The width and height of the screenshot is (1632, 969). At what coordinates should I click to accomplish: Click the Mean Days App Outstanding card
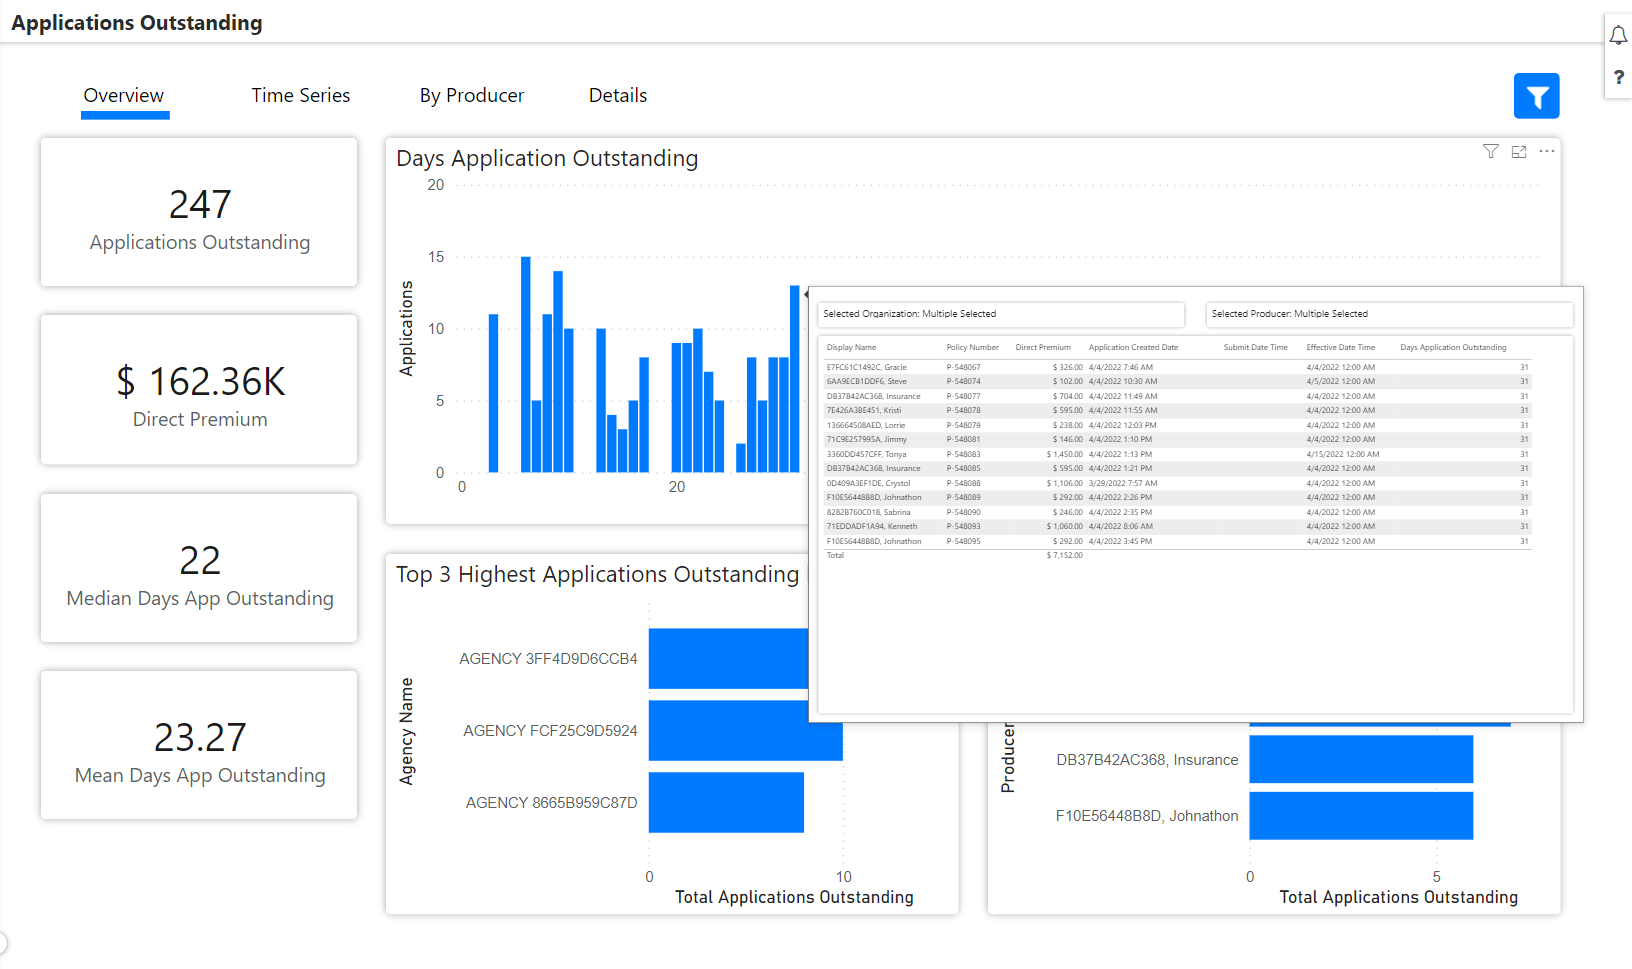tap(199, 745)
